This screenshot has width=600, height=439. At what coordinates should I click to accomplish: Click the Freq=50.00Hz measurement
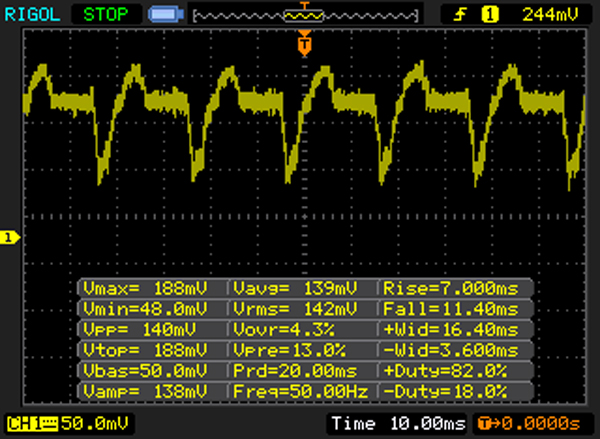[x=303, y=392]
